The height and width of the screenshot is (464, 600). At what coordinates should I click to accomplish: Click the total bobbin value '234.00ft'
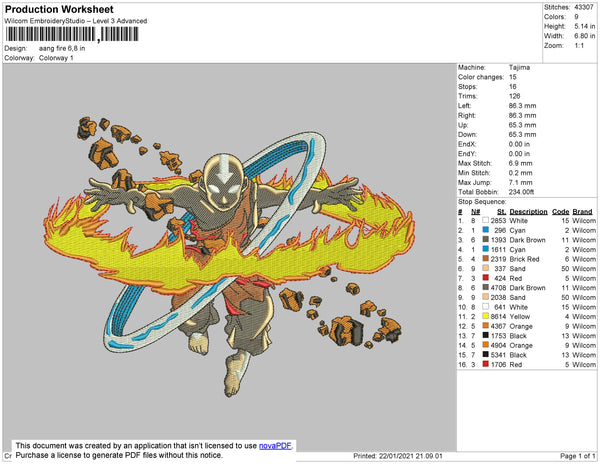[521, 192]
